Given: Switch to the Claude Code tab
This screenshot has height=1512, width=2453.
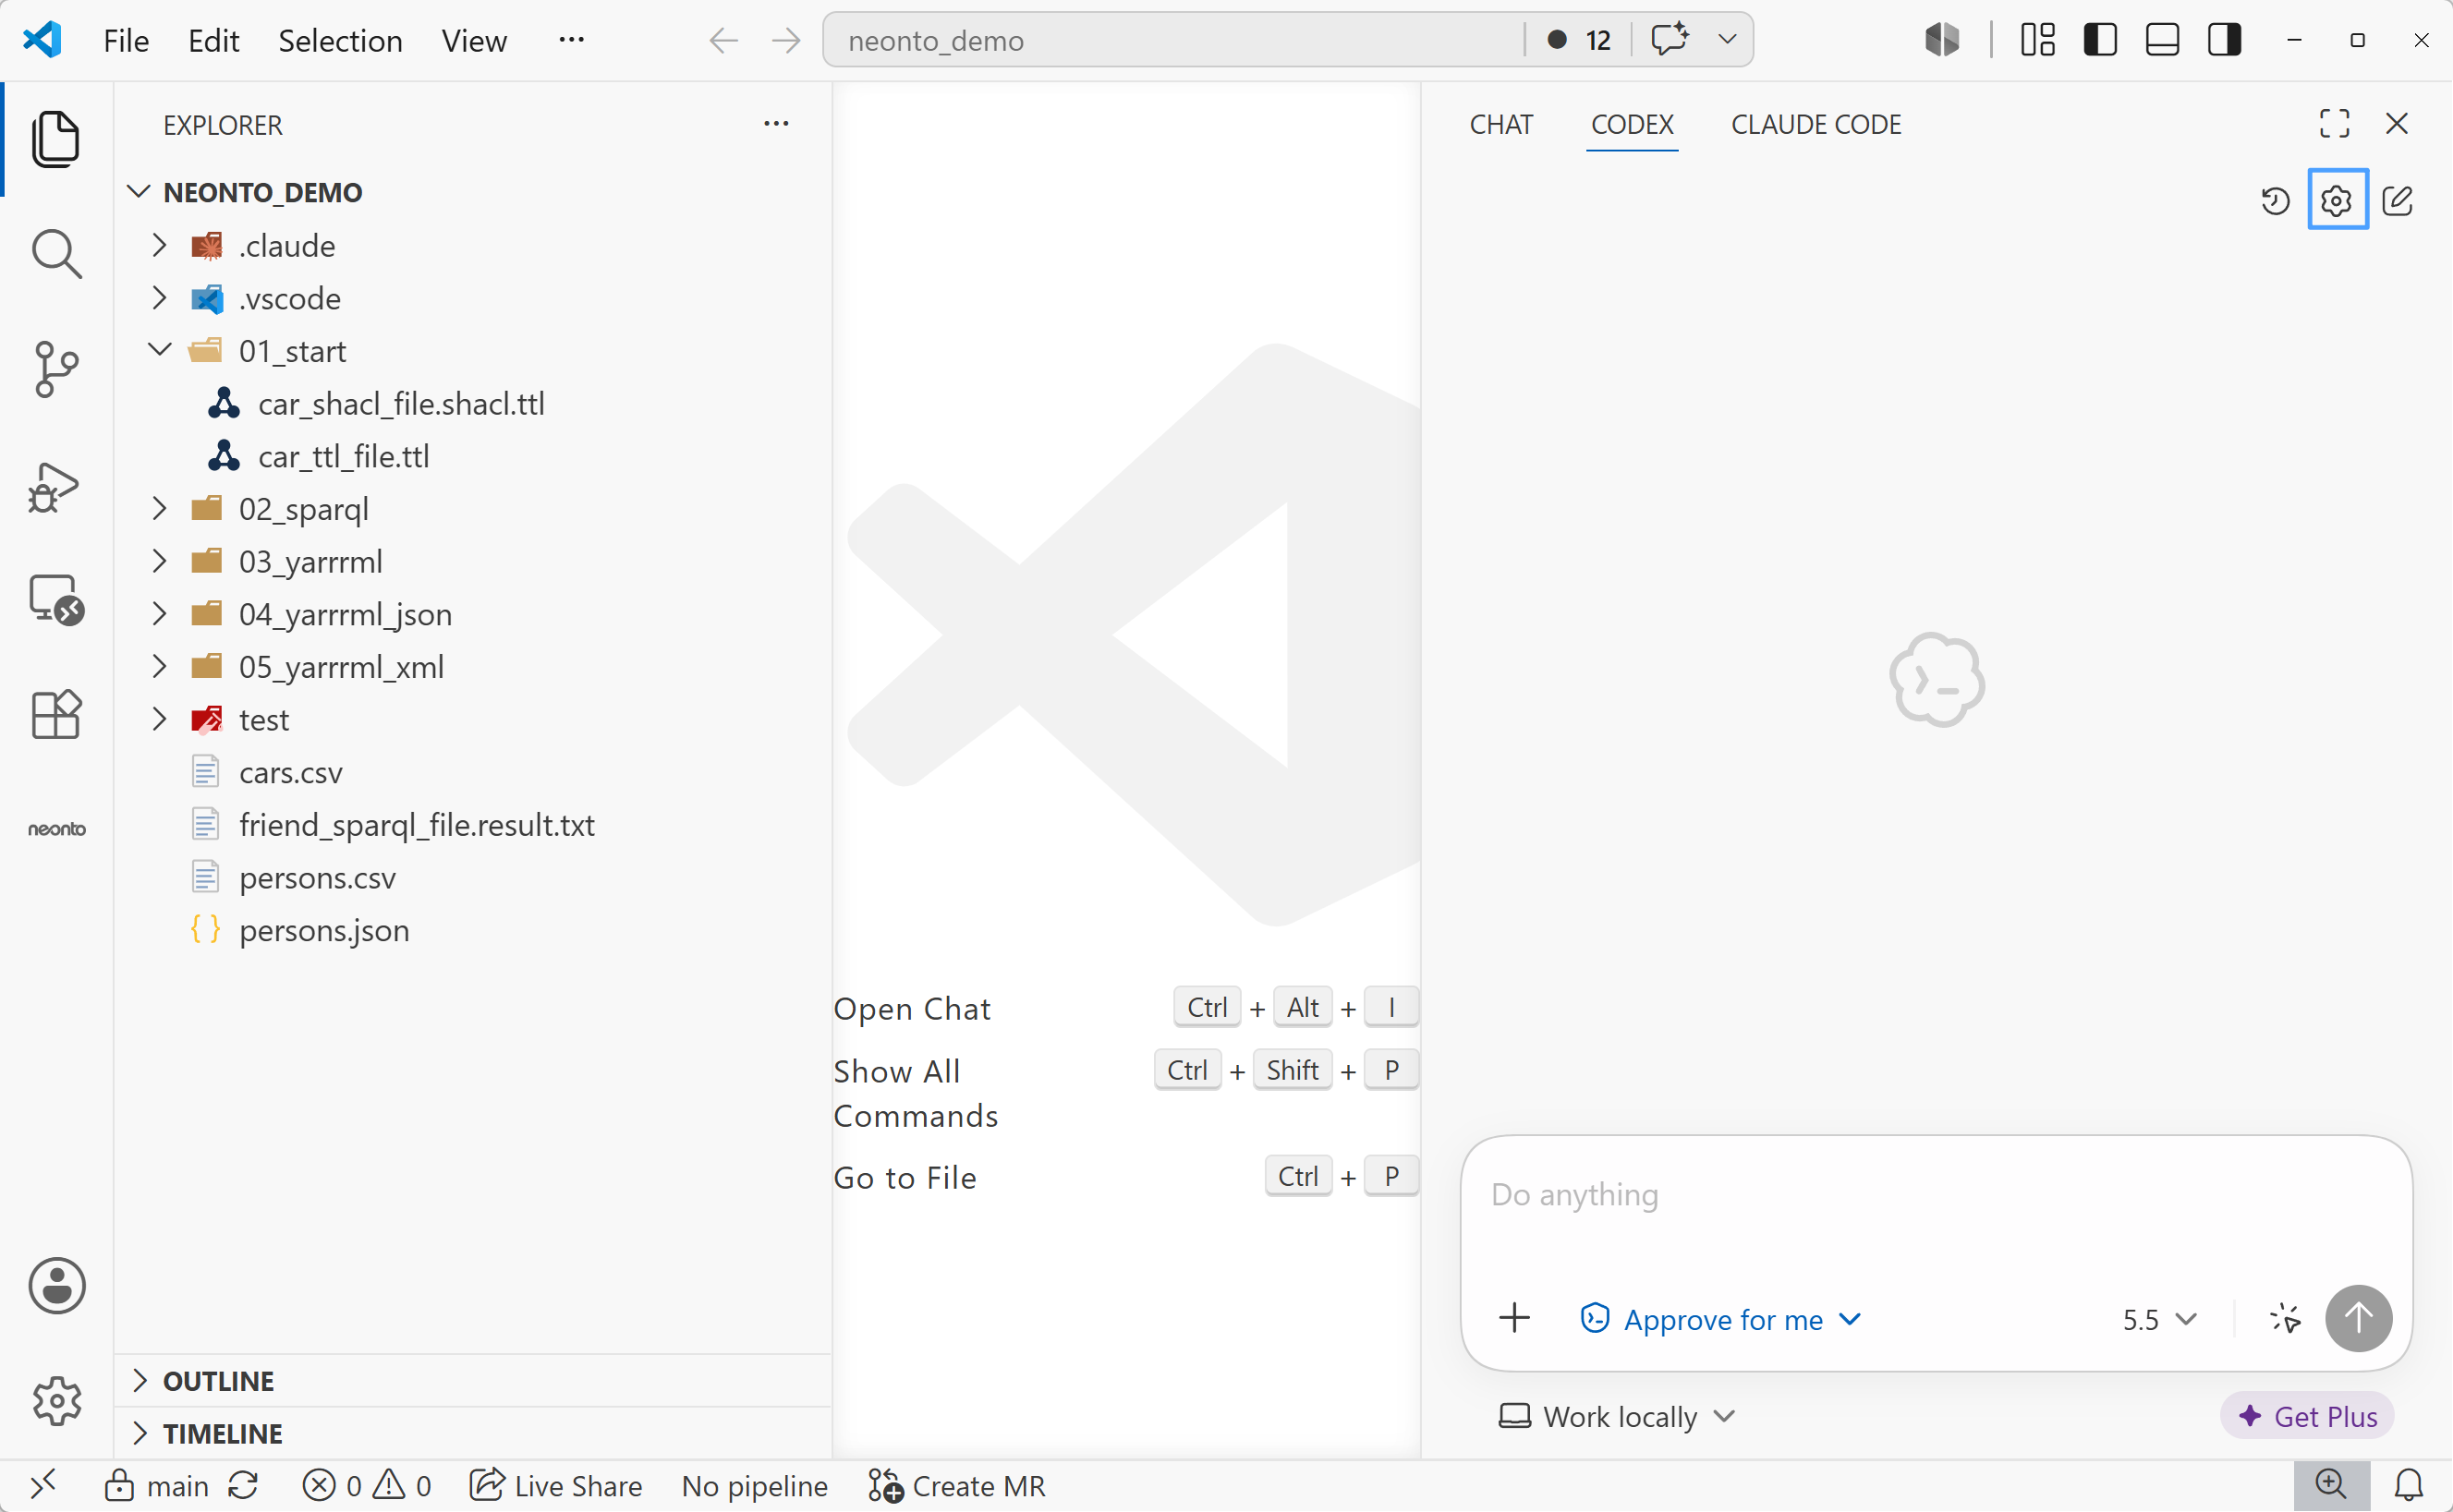Looking at the screenshot, I should (x=1816, y=124).
